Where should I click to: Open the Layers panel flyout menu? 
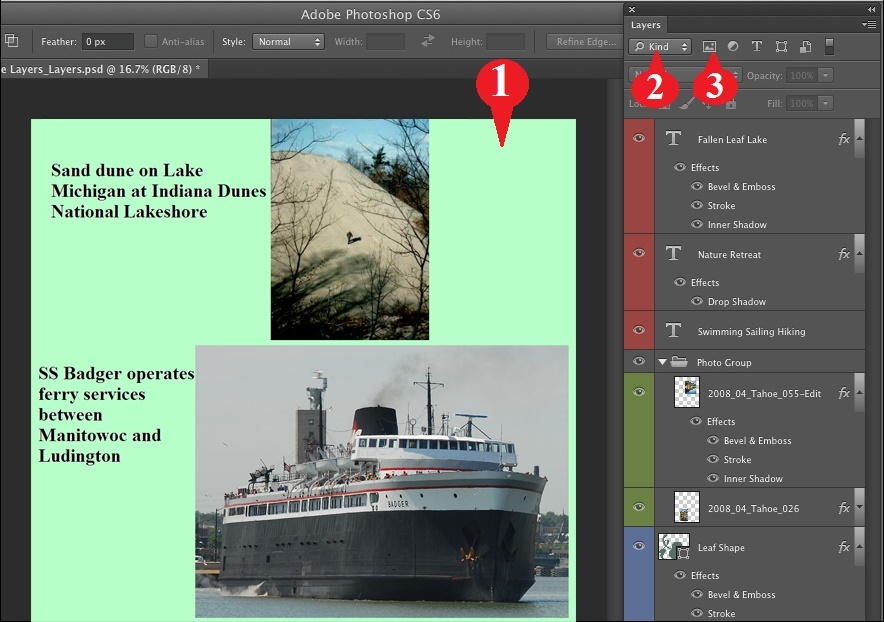pyautogui.click(x=868, y=24)
